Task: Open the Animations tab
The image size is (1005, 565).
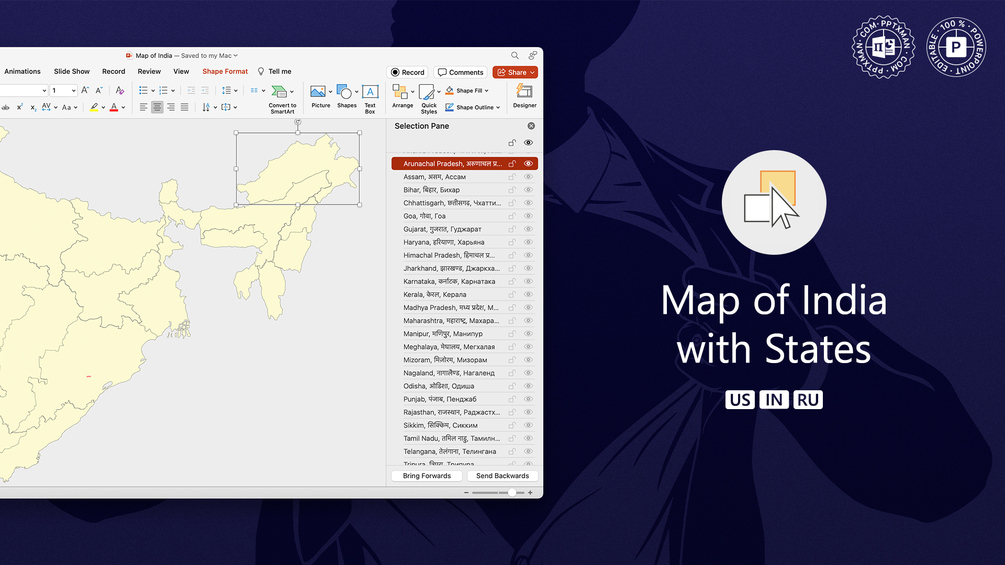Action: [22, 72]
